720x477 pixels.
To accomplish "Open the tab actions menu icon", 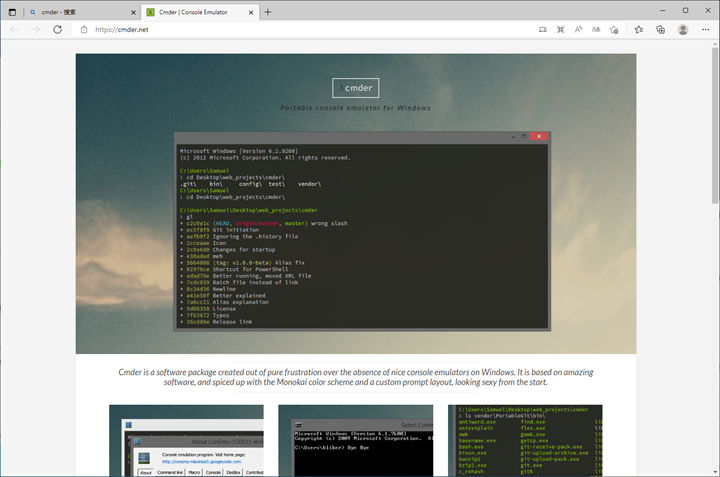I will (12, 12).
